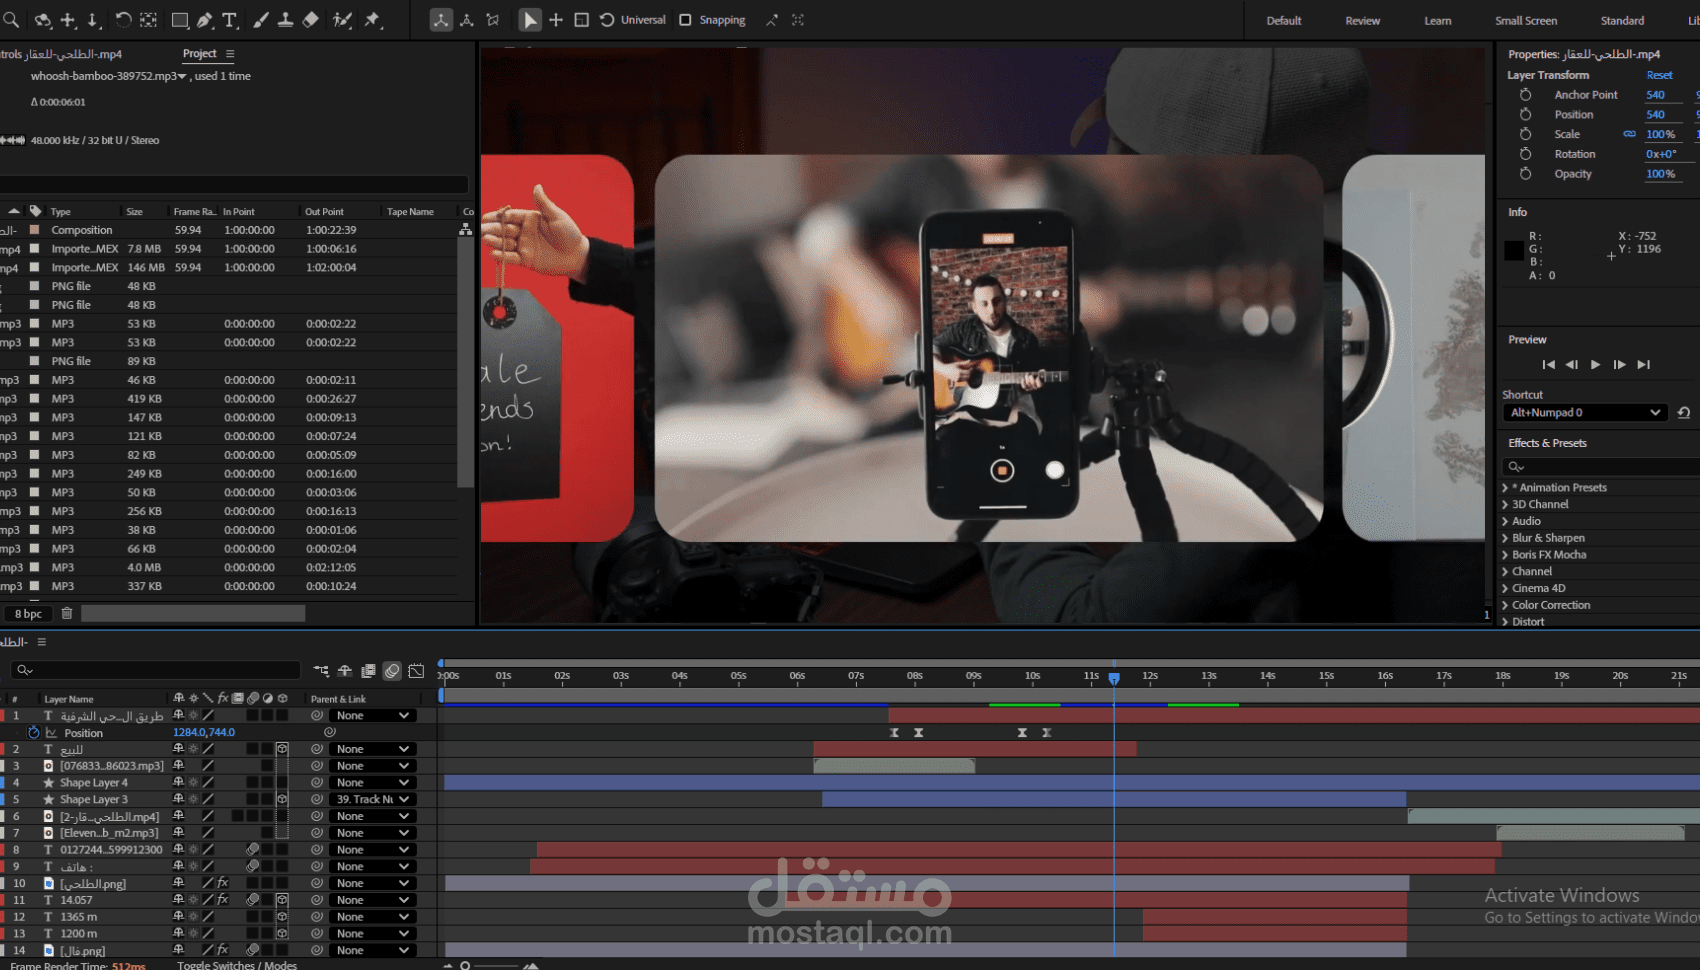Expand the Color Correction effects category
Viewport: 1700px width, 970px height.
(x=1505, y=605)
